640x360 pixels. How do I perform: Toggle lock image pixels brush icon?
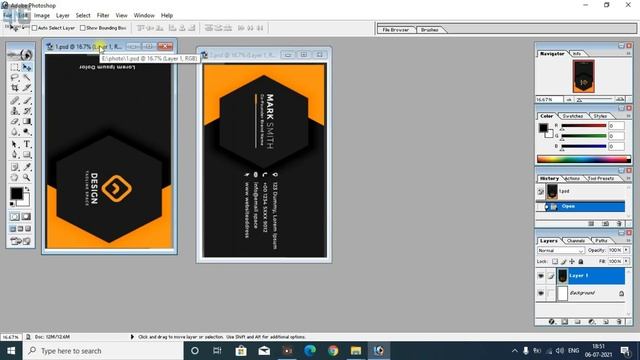tap(564, 261)
